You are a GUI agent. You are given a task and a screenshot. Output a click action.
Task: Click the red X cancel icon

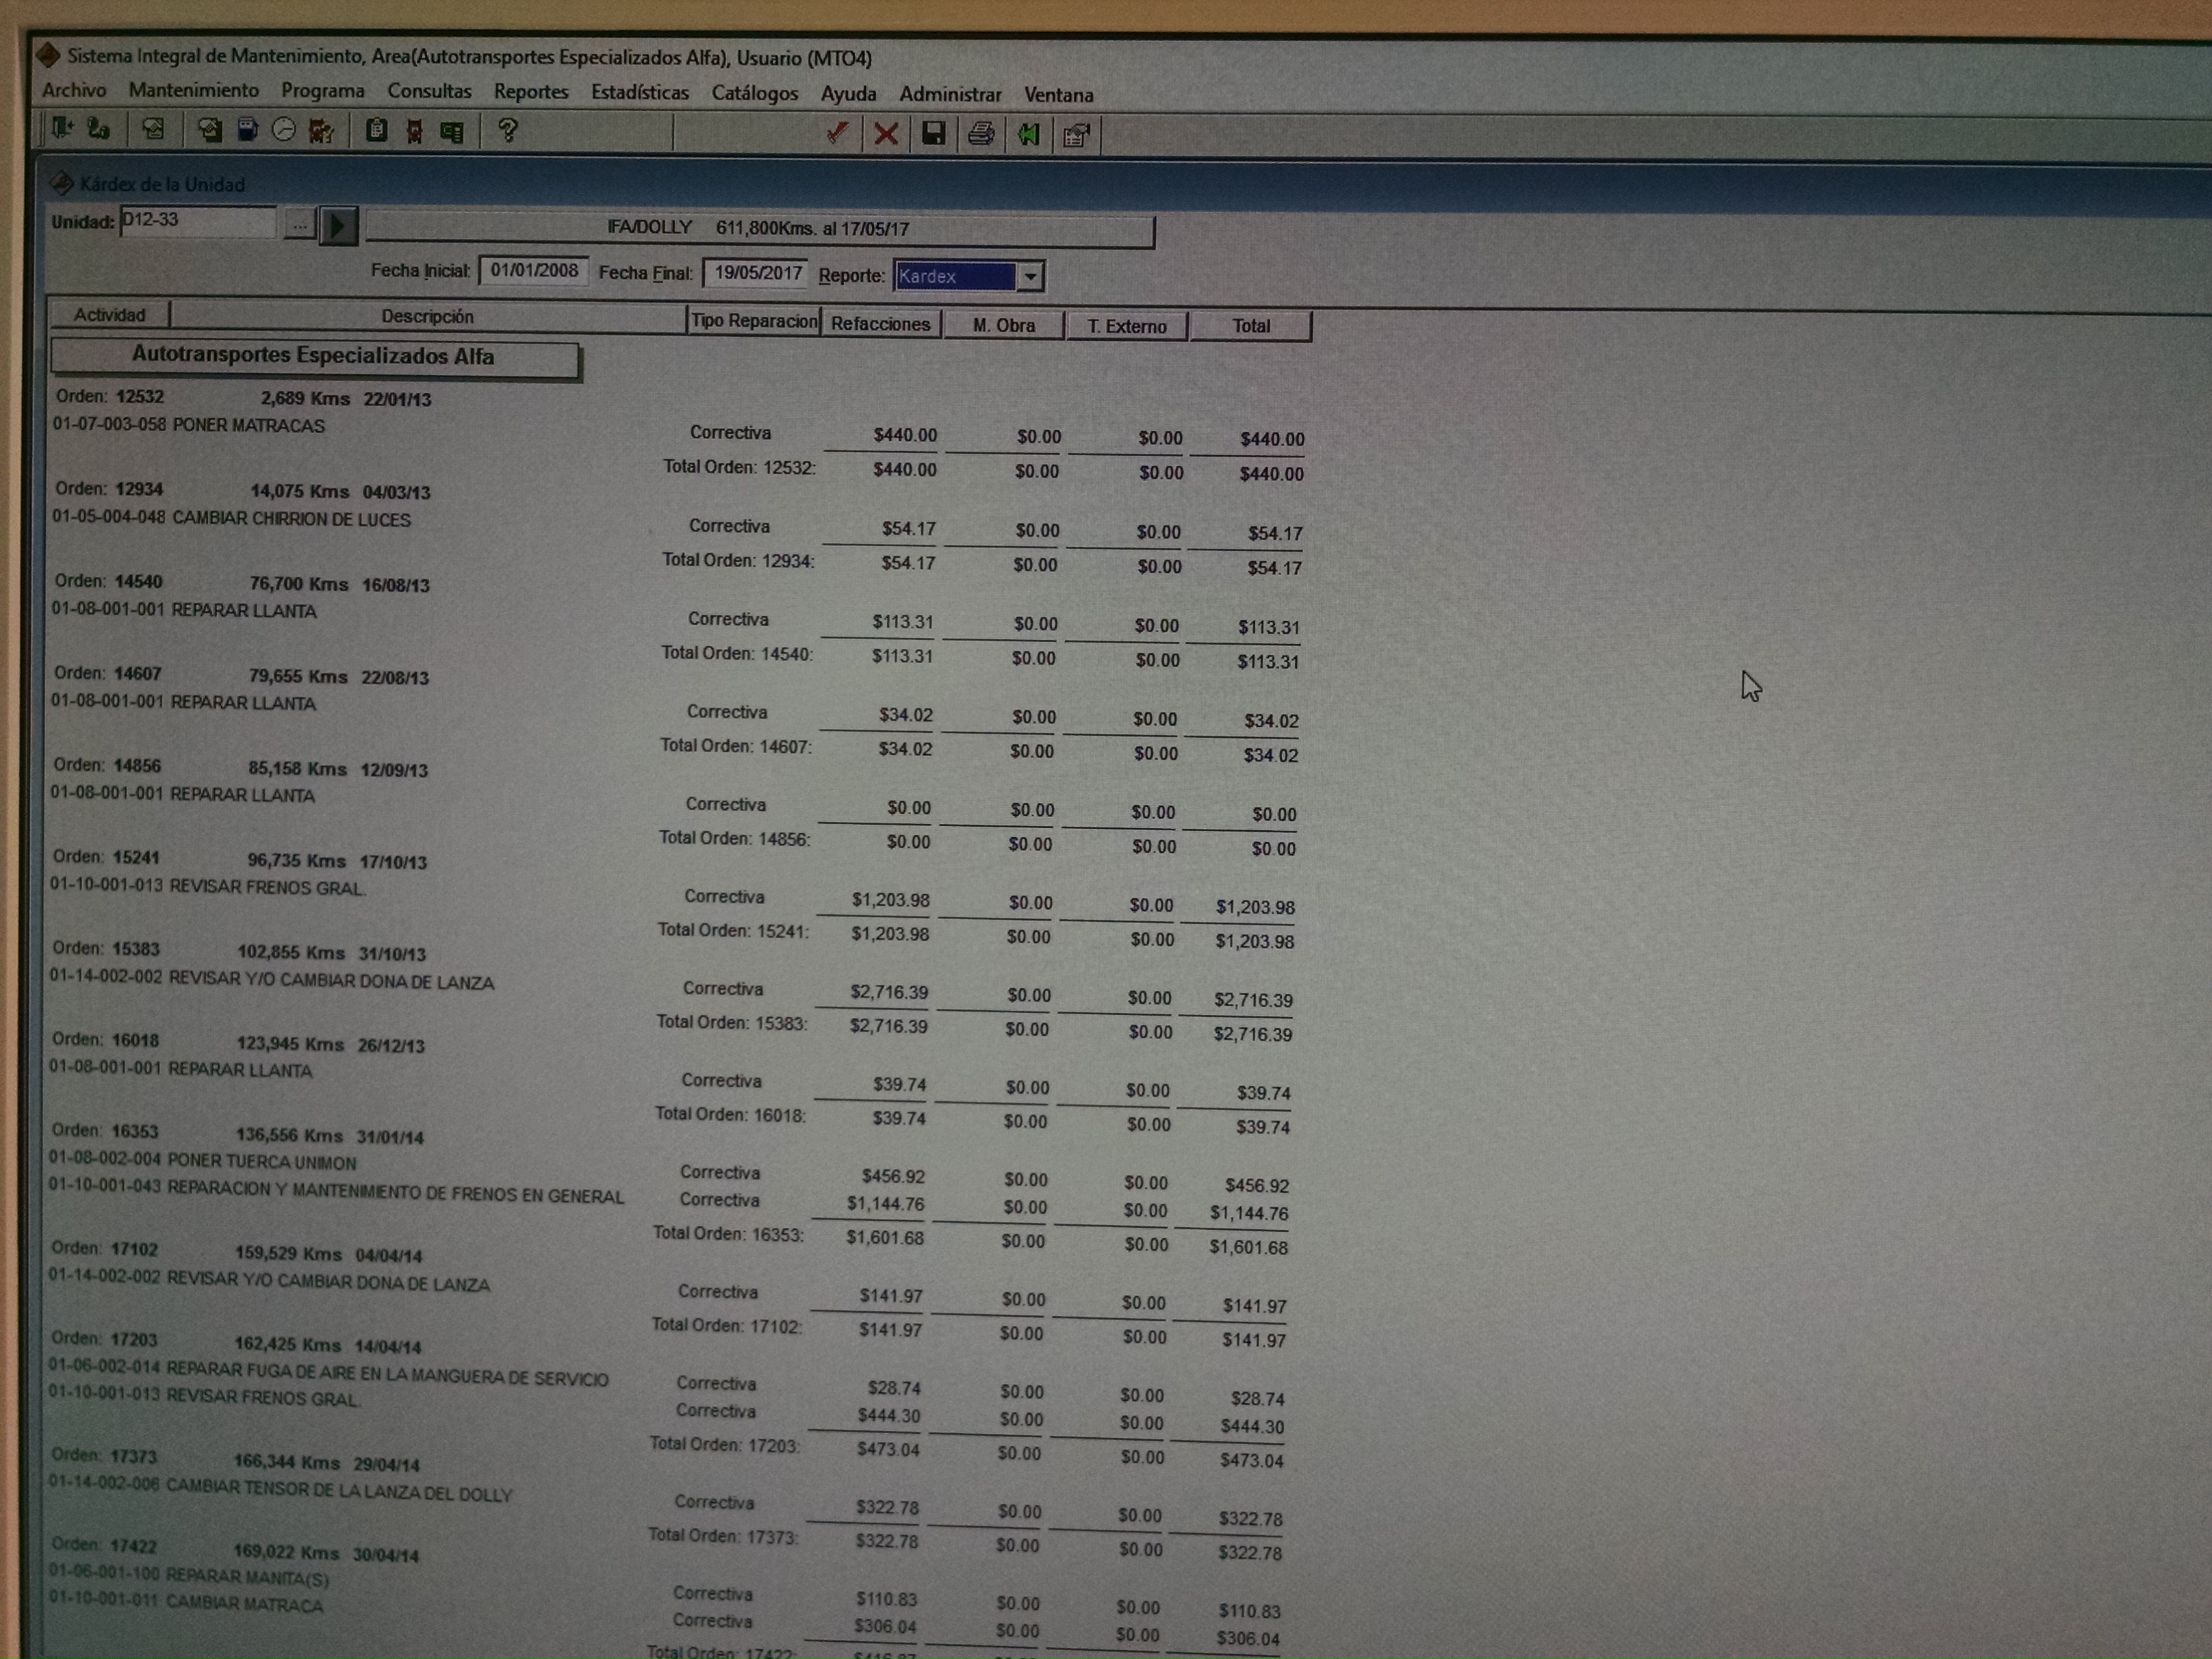point(885,134)
